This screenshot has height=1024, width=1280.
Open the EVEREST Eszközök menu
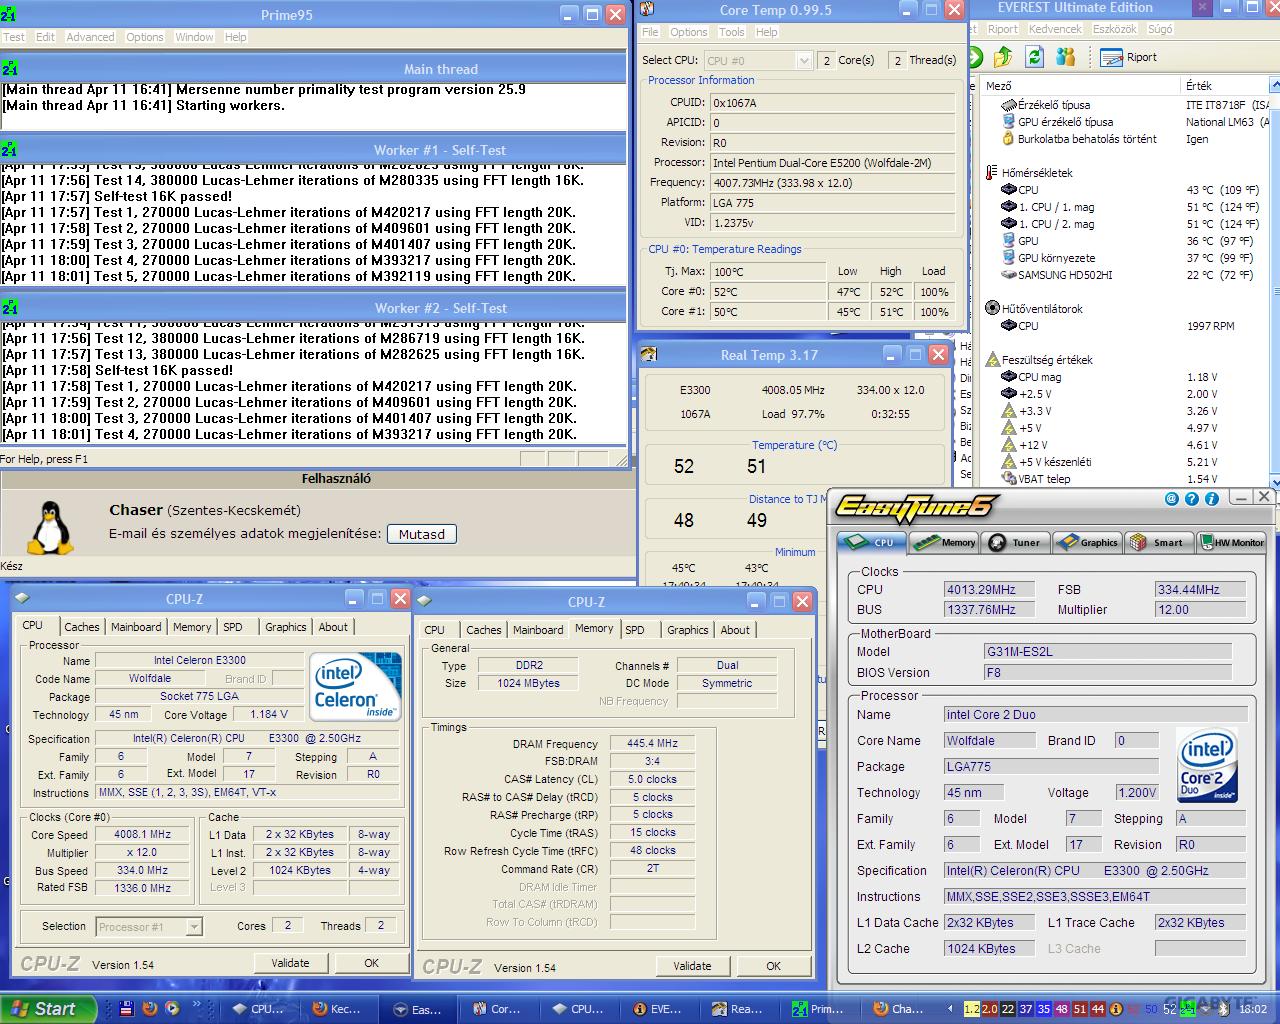(x=1113, y=29)
